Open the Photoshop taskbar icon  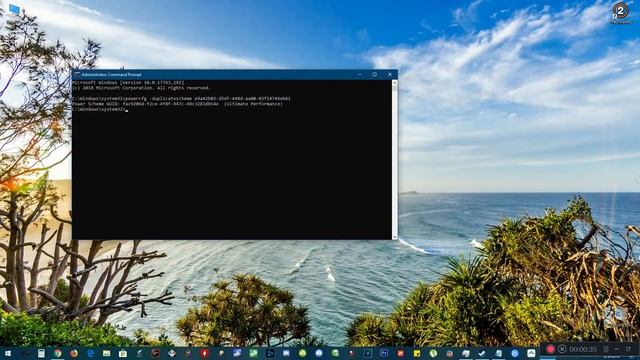point(384,353)
